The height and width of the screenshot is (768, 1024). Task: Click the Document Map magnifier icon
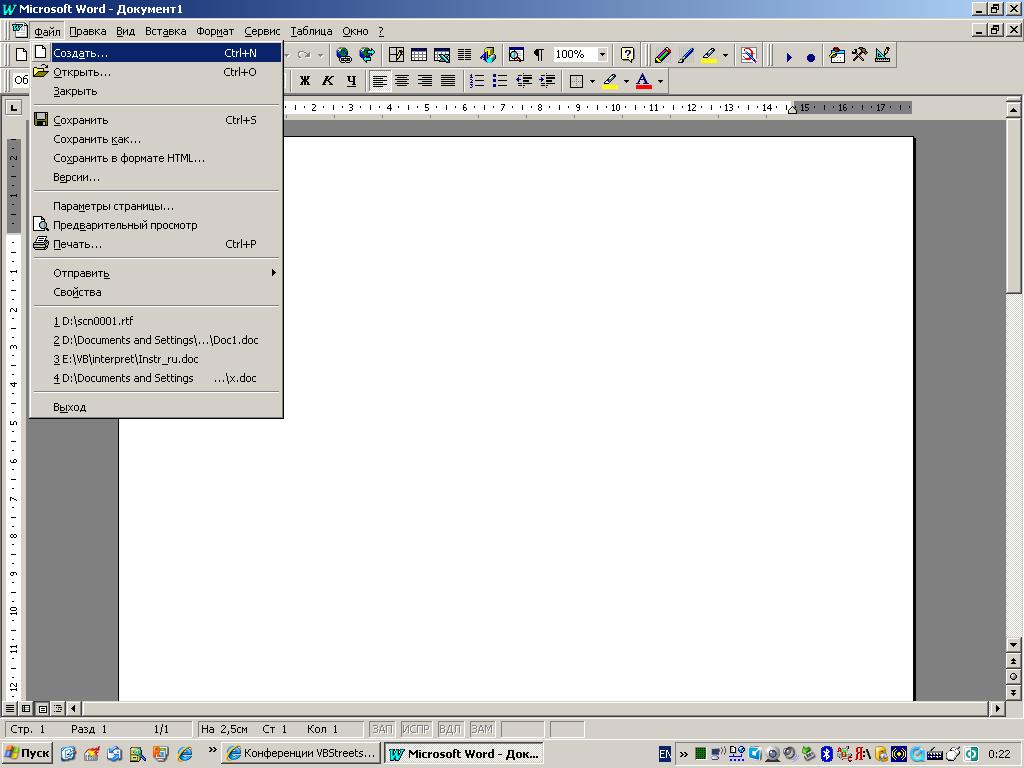516,55
